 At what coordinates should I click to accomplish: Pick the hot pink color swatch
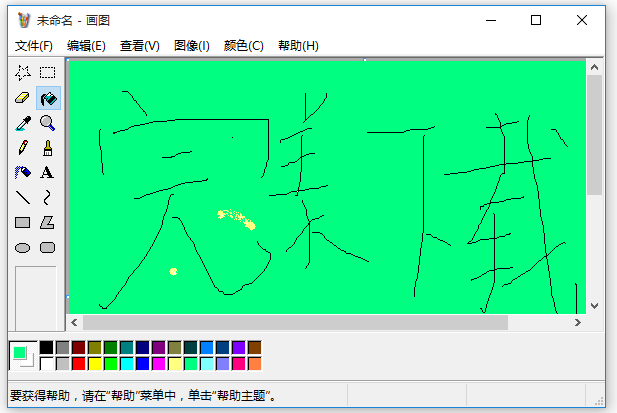pos(239,364)
